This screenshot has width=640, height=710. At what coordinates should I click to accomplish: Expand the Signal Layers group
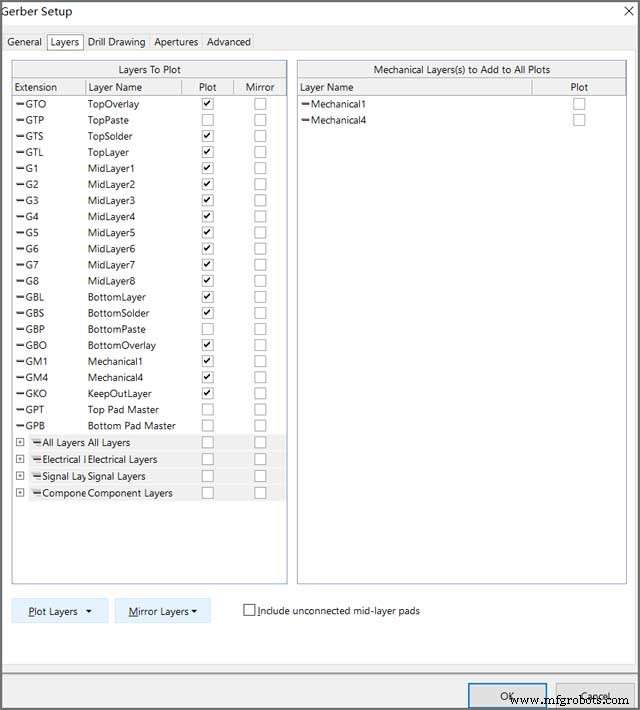coord(20,475)
